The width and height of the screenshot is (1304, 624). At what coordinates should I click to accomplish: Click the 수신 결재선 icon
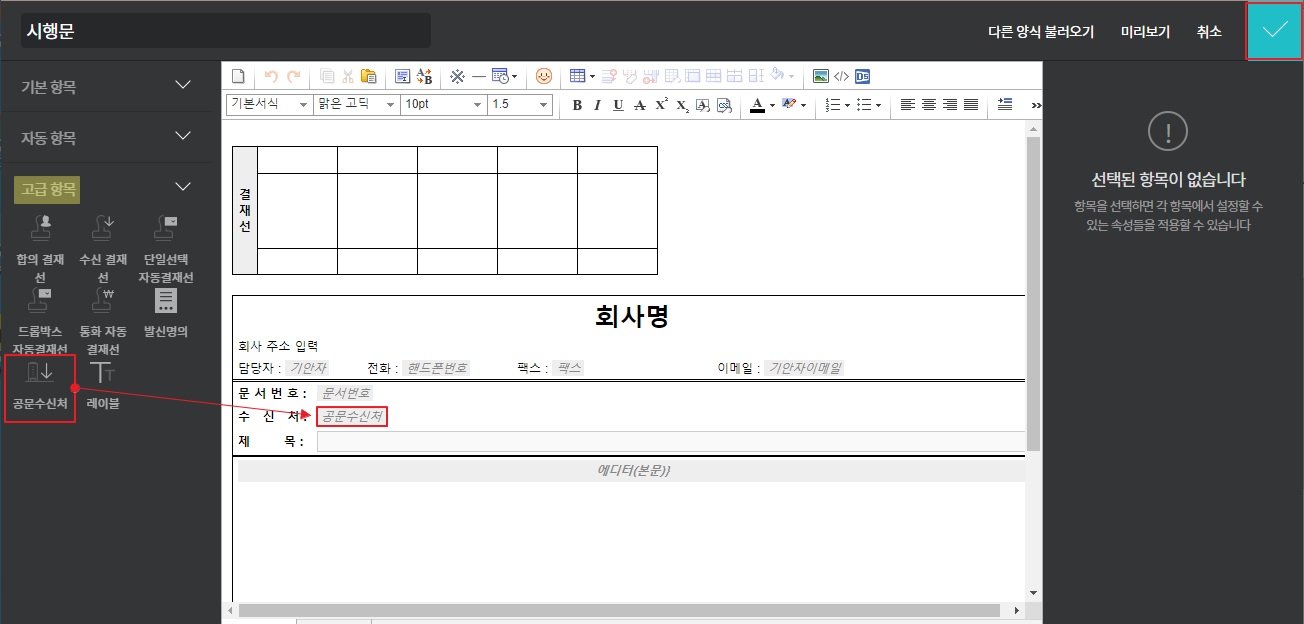pos(102,229)
